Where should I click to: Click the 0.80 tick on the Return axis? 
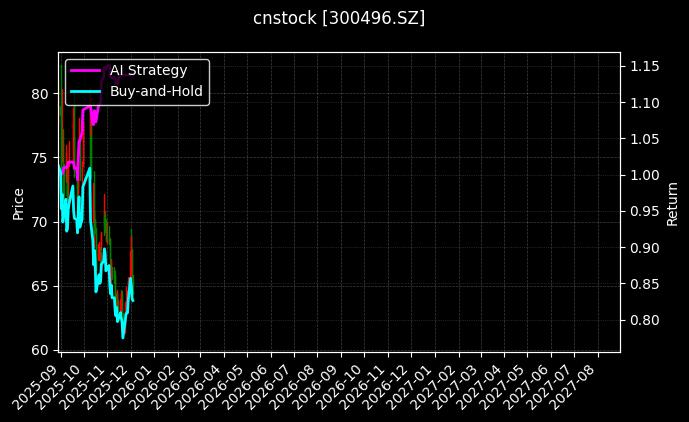[x=643, y=320]
